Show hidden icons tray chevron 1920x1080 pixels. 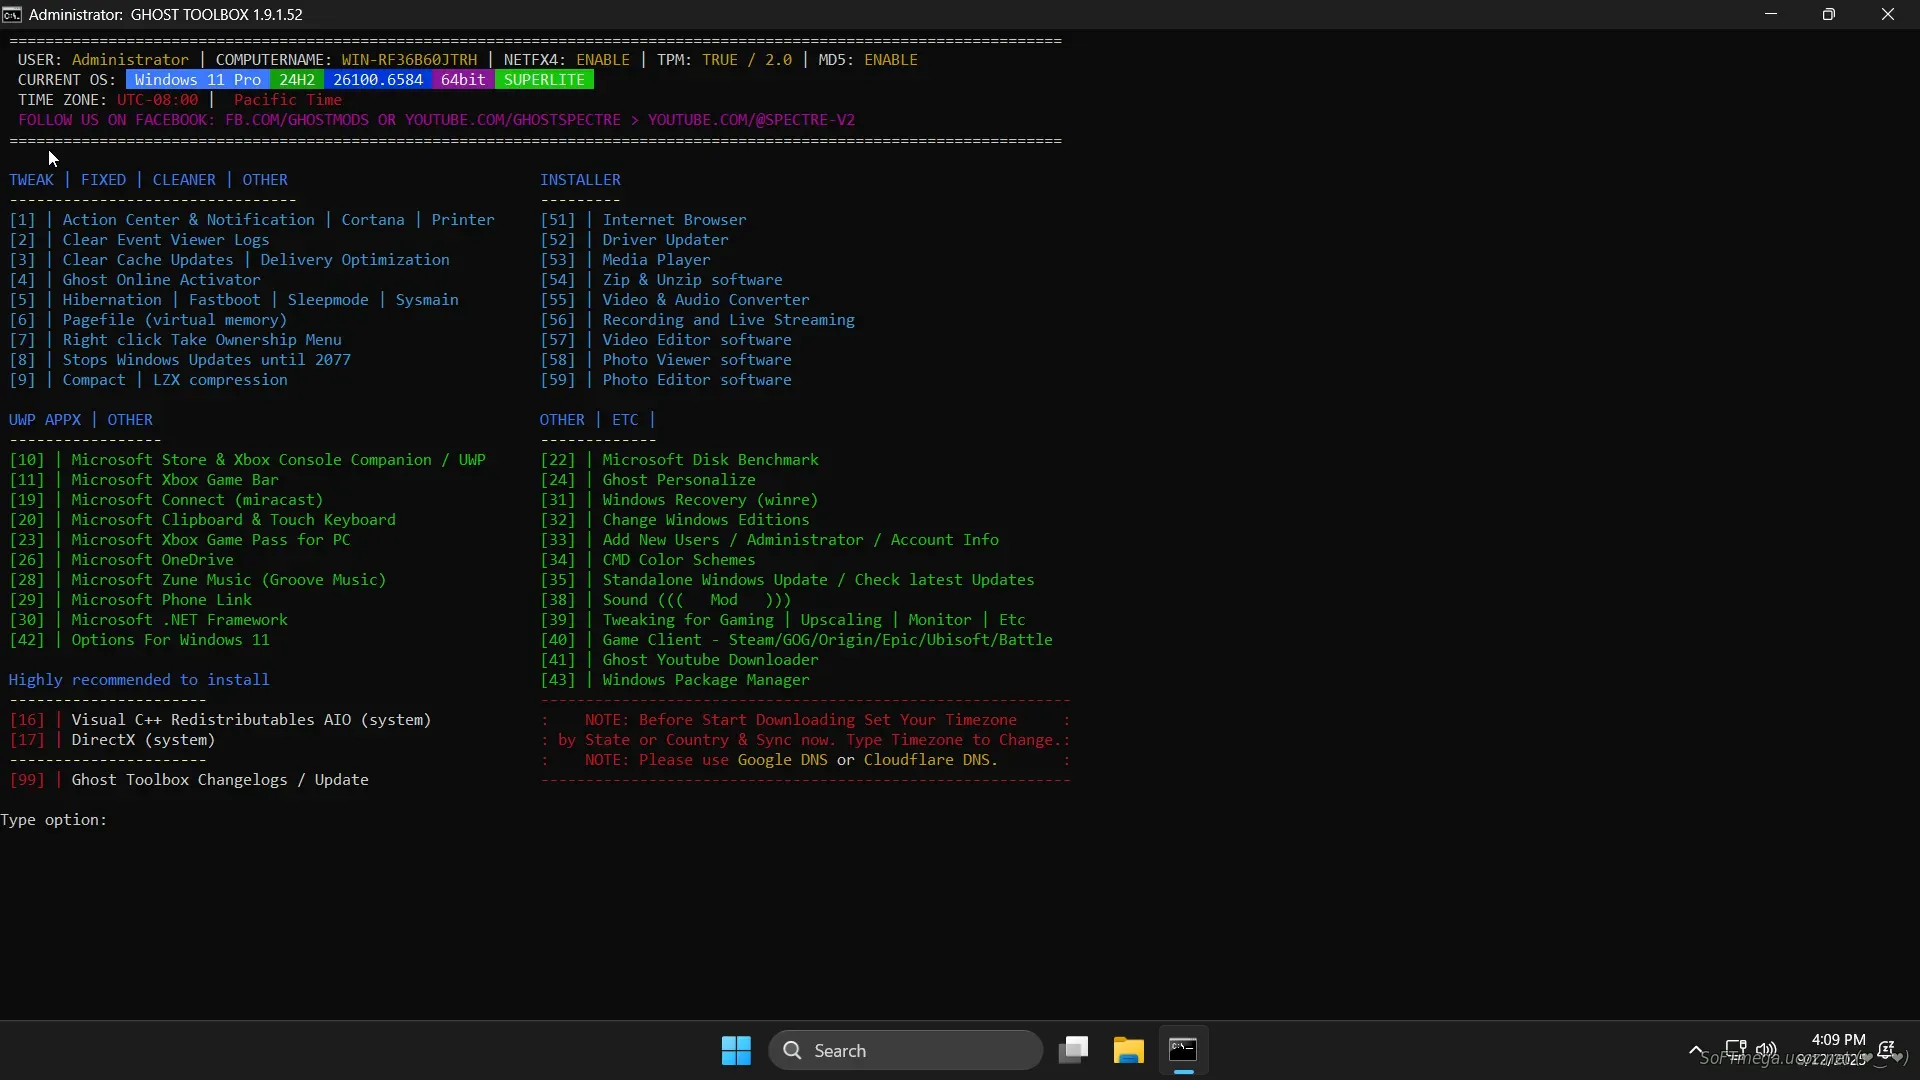1696,1050
